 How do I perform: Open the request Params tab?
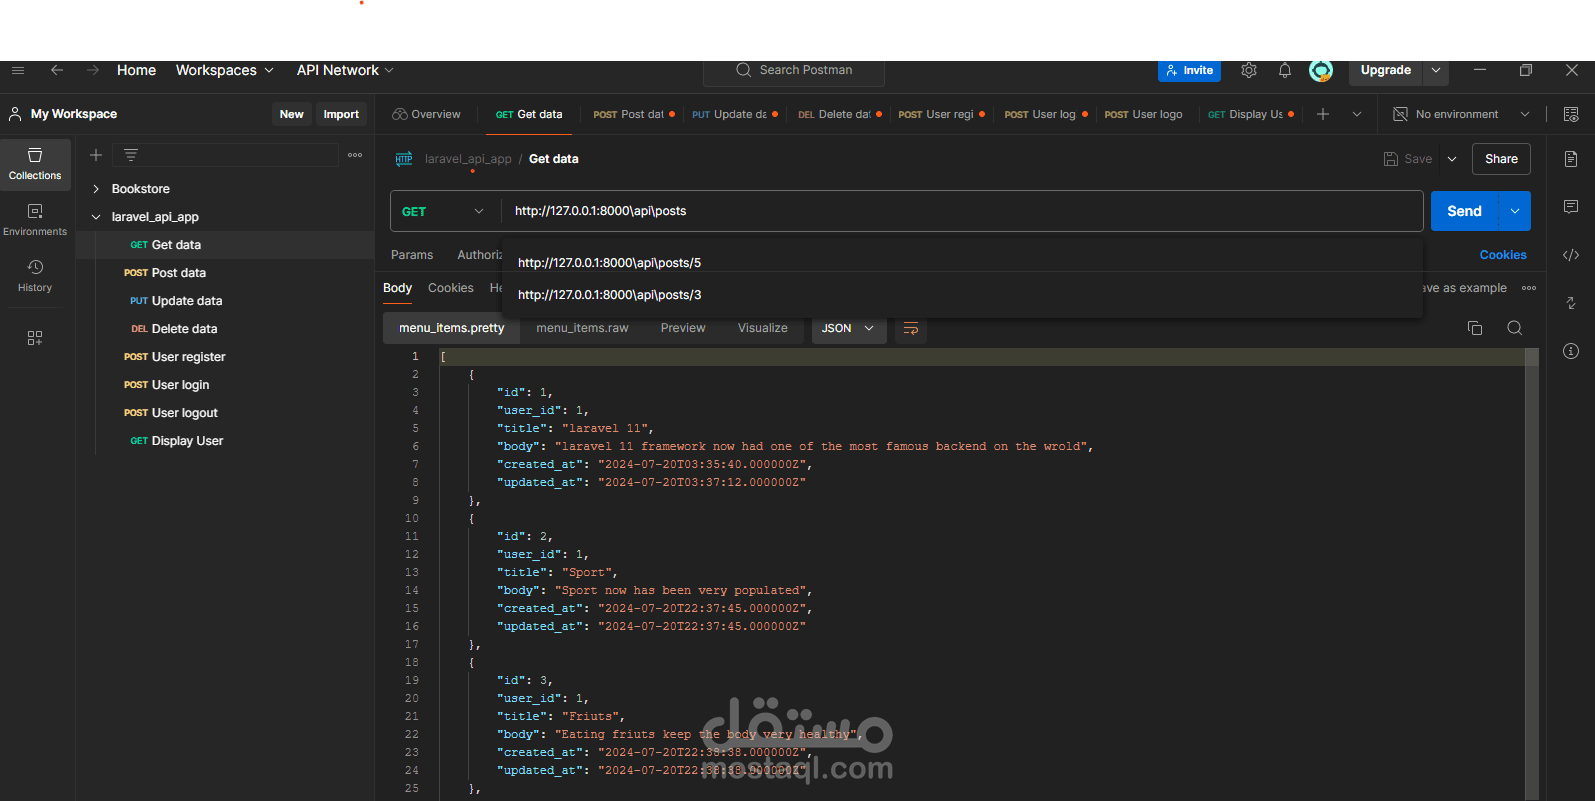[x=412, y=255]
